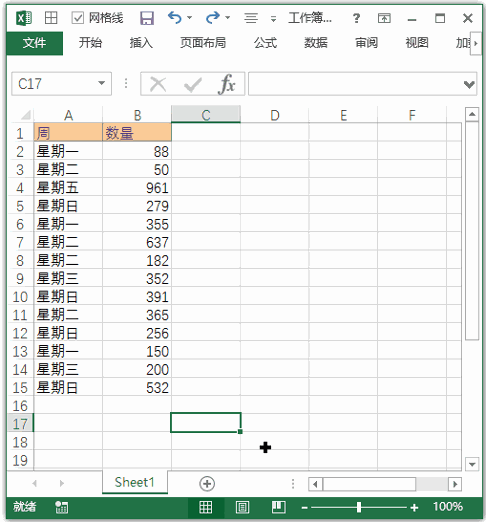Click the horizontal scrollbar thumb
This screenshot has height=522, width=486.
coord(369,484)
